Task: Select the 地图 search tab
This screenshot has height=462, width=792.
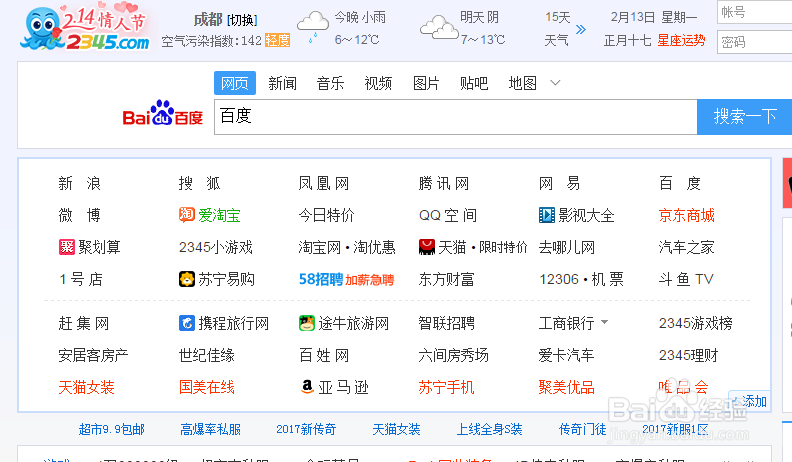Action: coord(522,83)
